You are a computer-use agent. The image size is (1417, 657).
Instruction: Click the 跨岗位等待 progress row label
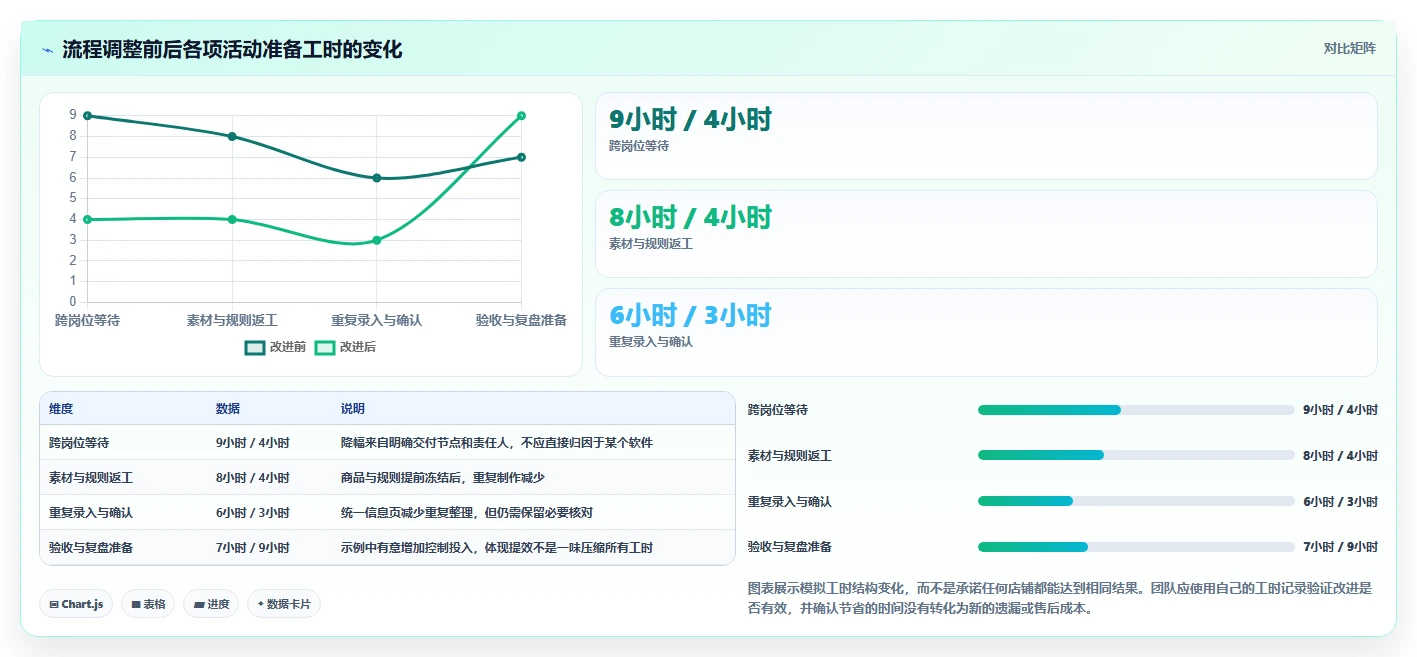[778, 410]
